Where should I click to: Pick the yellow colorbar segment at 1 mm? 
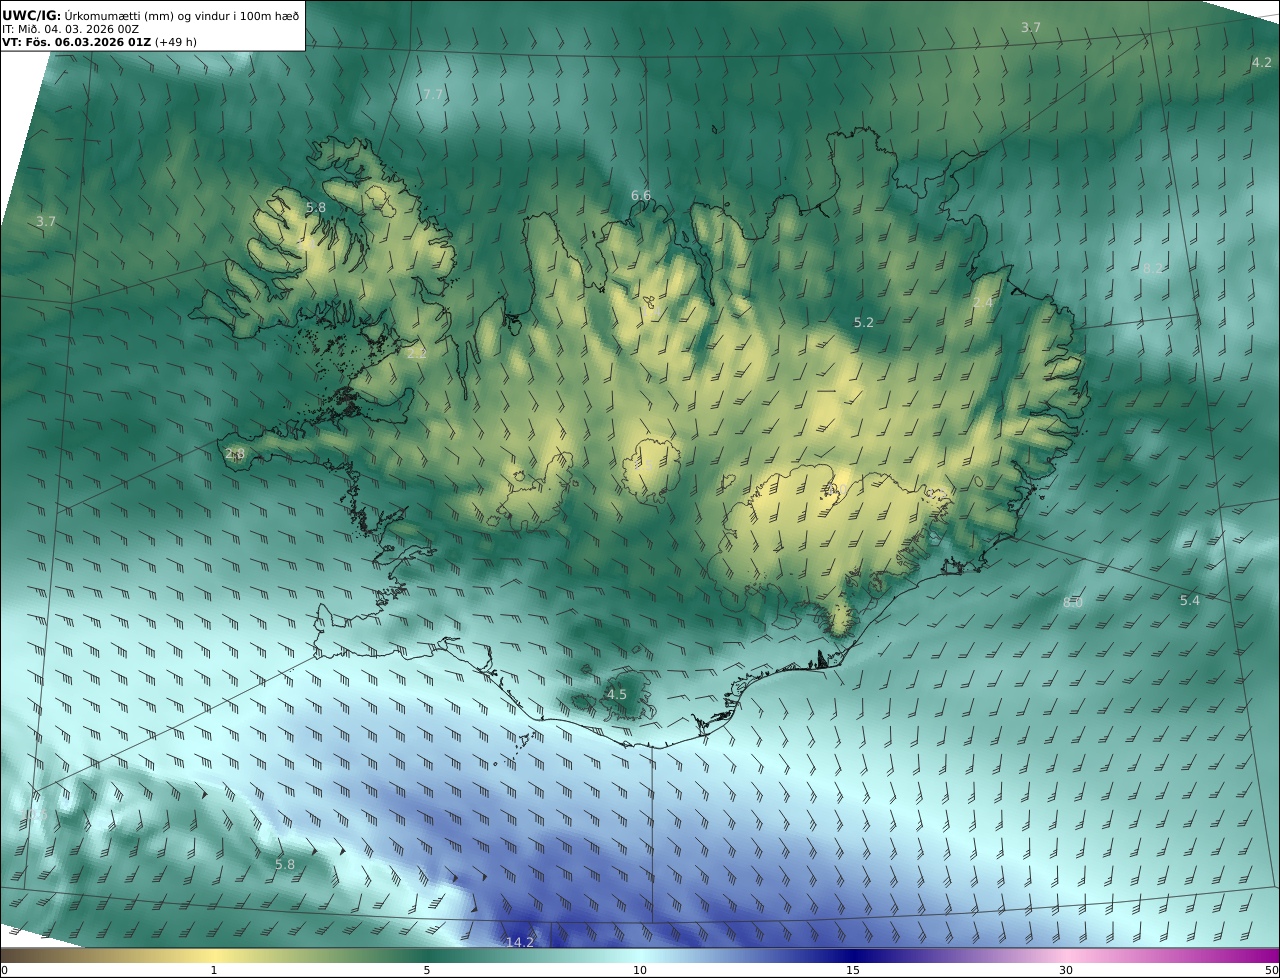tap(214, 955)
